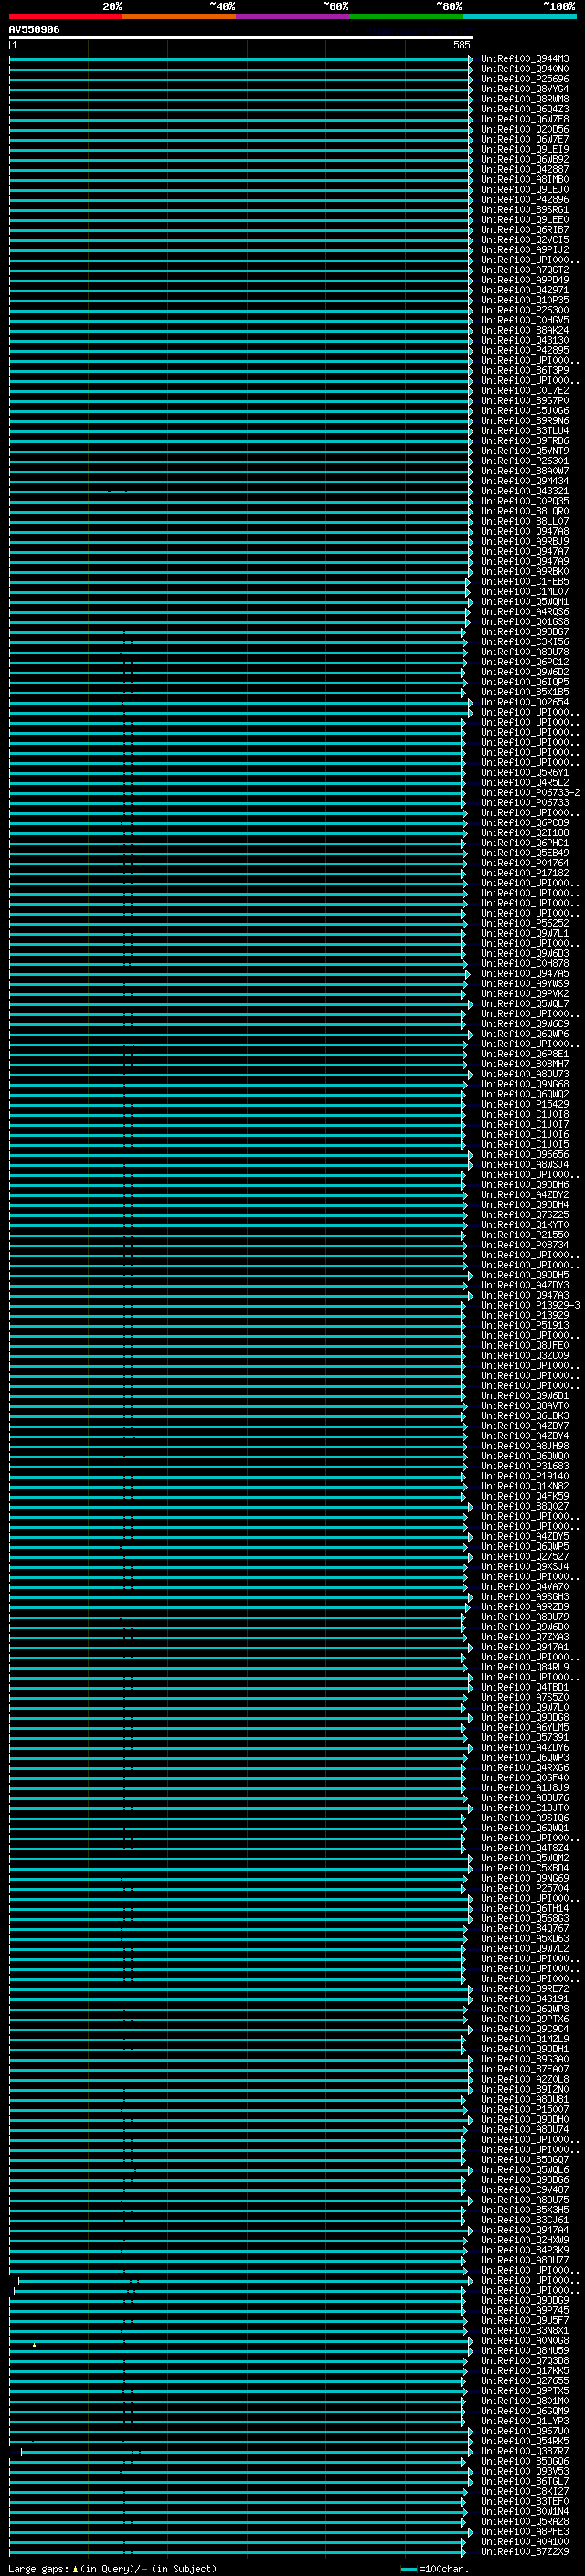Open hit UniRef100_Q6RIB7
Screen dimensions: 585x2576
pyautogui.click(x=525, y=230)
